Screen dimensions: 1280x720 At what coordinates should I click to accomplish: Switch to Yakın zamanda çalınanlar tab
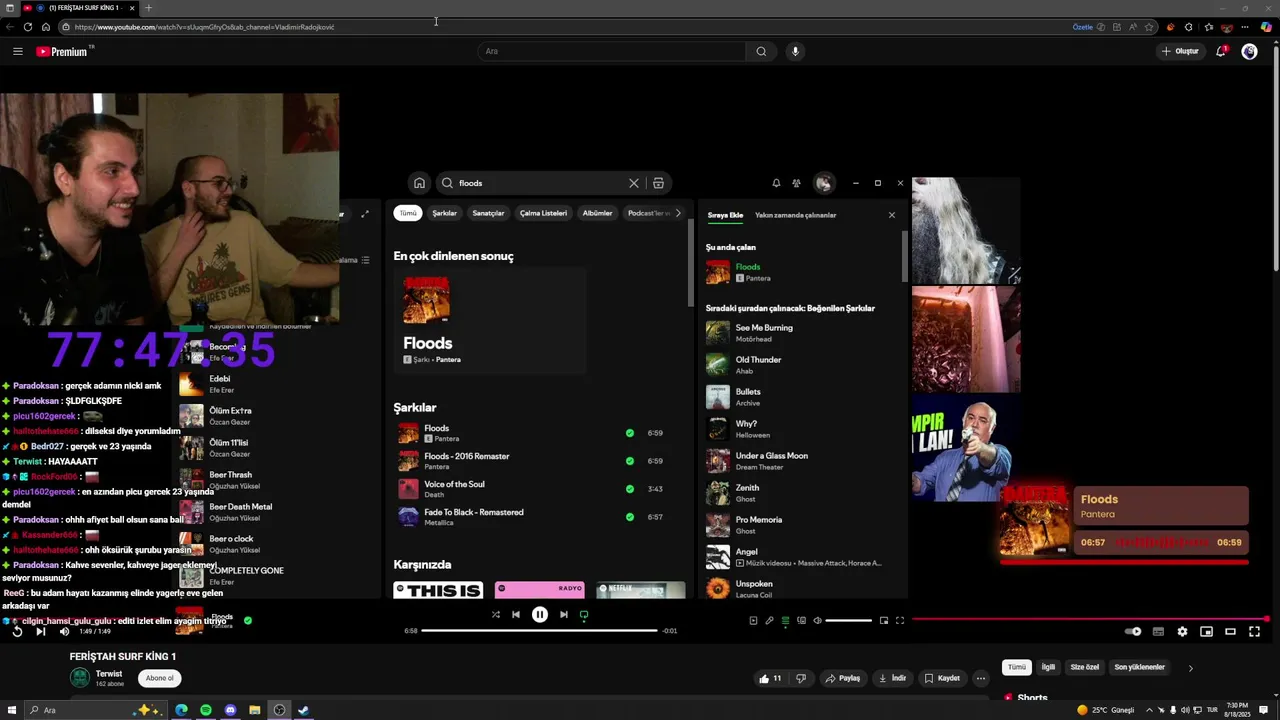click(796, 215)
